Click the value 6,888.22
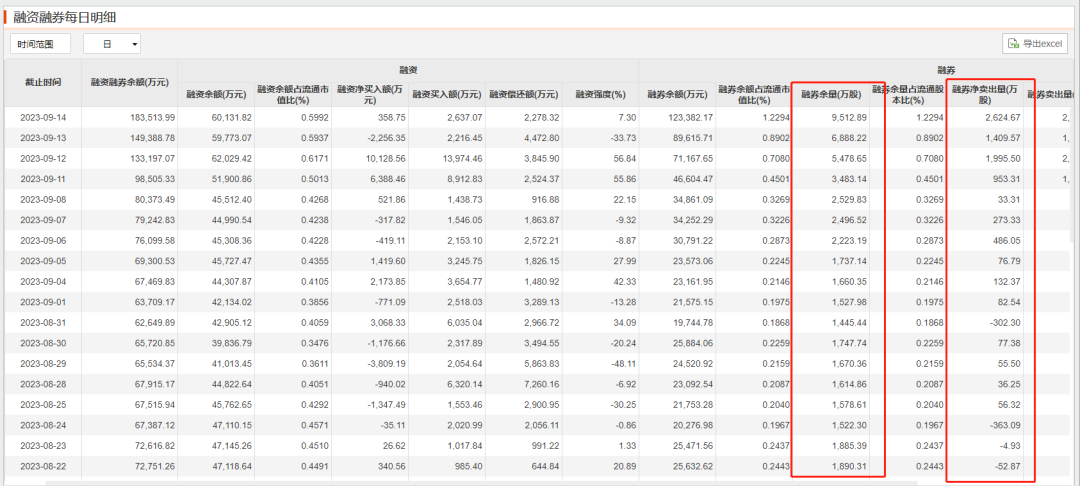Viewport: 1080px width, 486px height. click(x=849, y=138)
